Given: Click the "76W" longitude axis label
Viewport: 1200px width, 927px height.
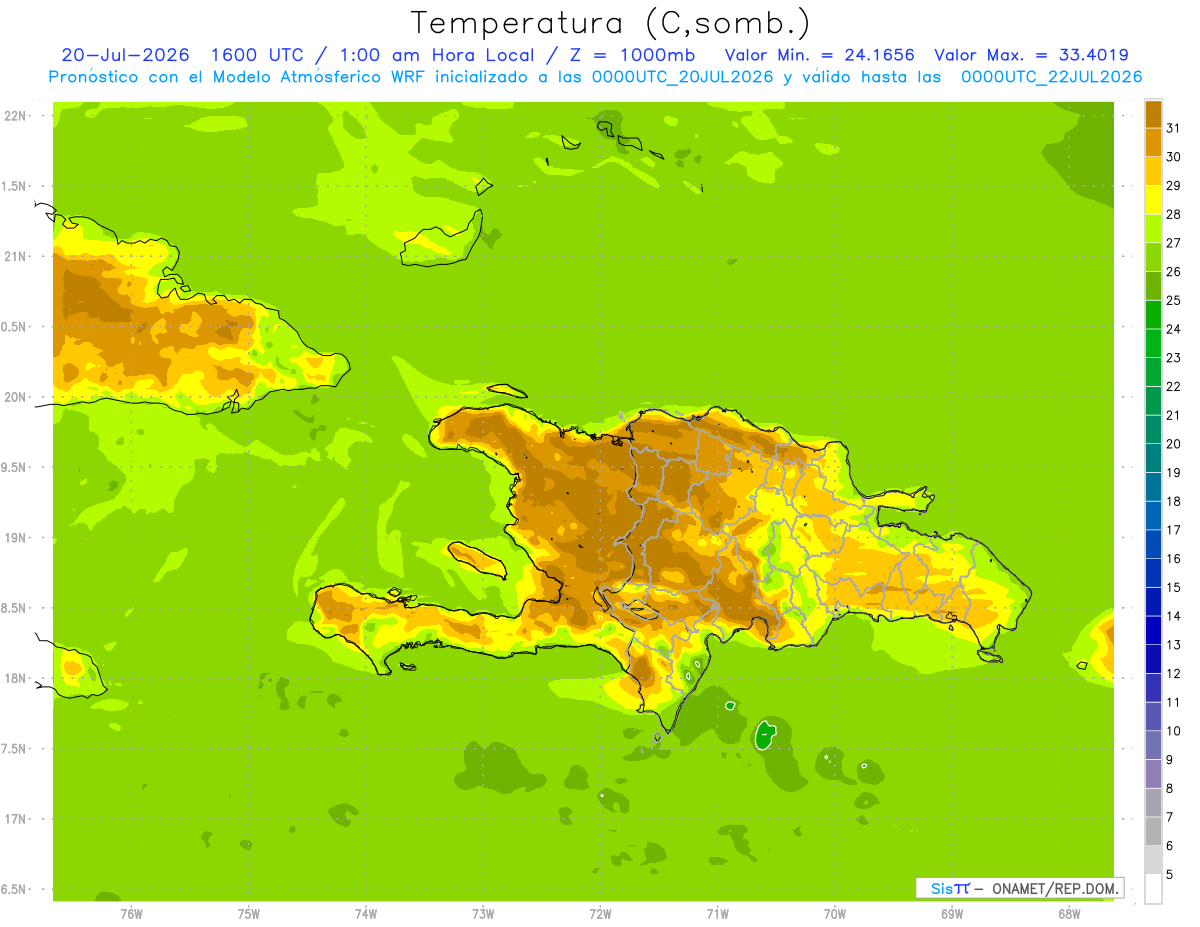Looking at the screenshot, I should pyautogui.click(x=131, y=914).
